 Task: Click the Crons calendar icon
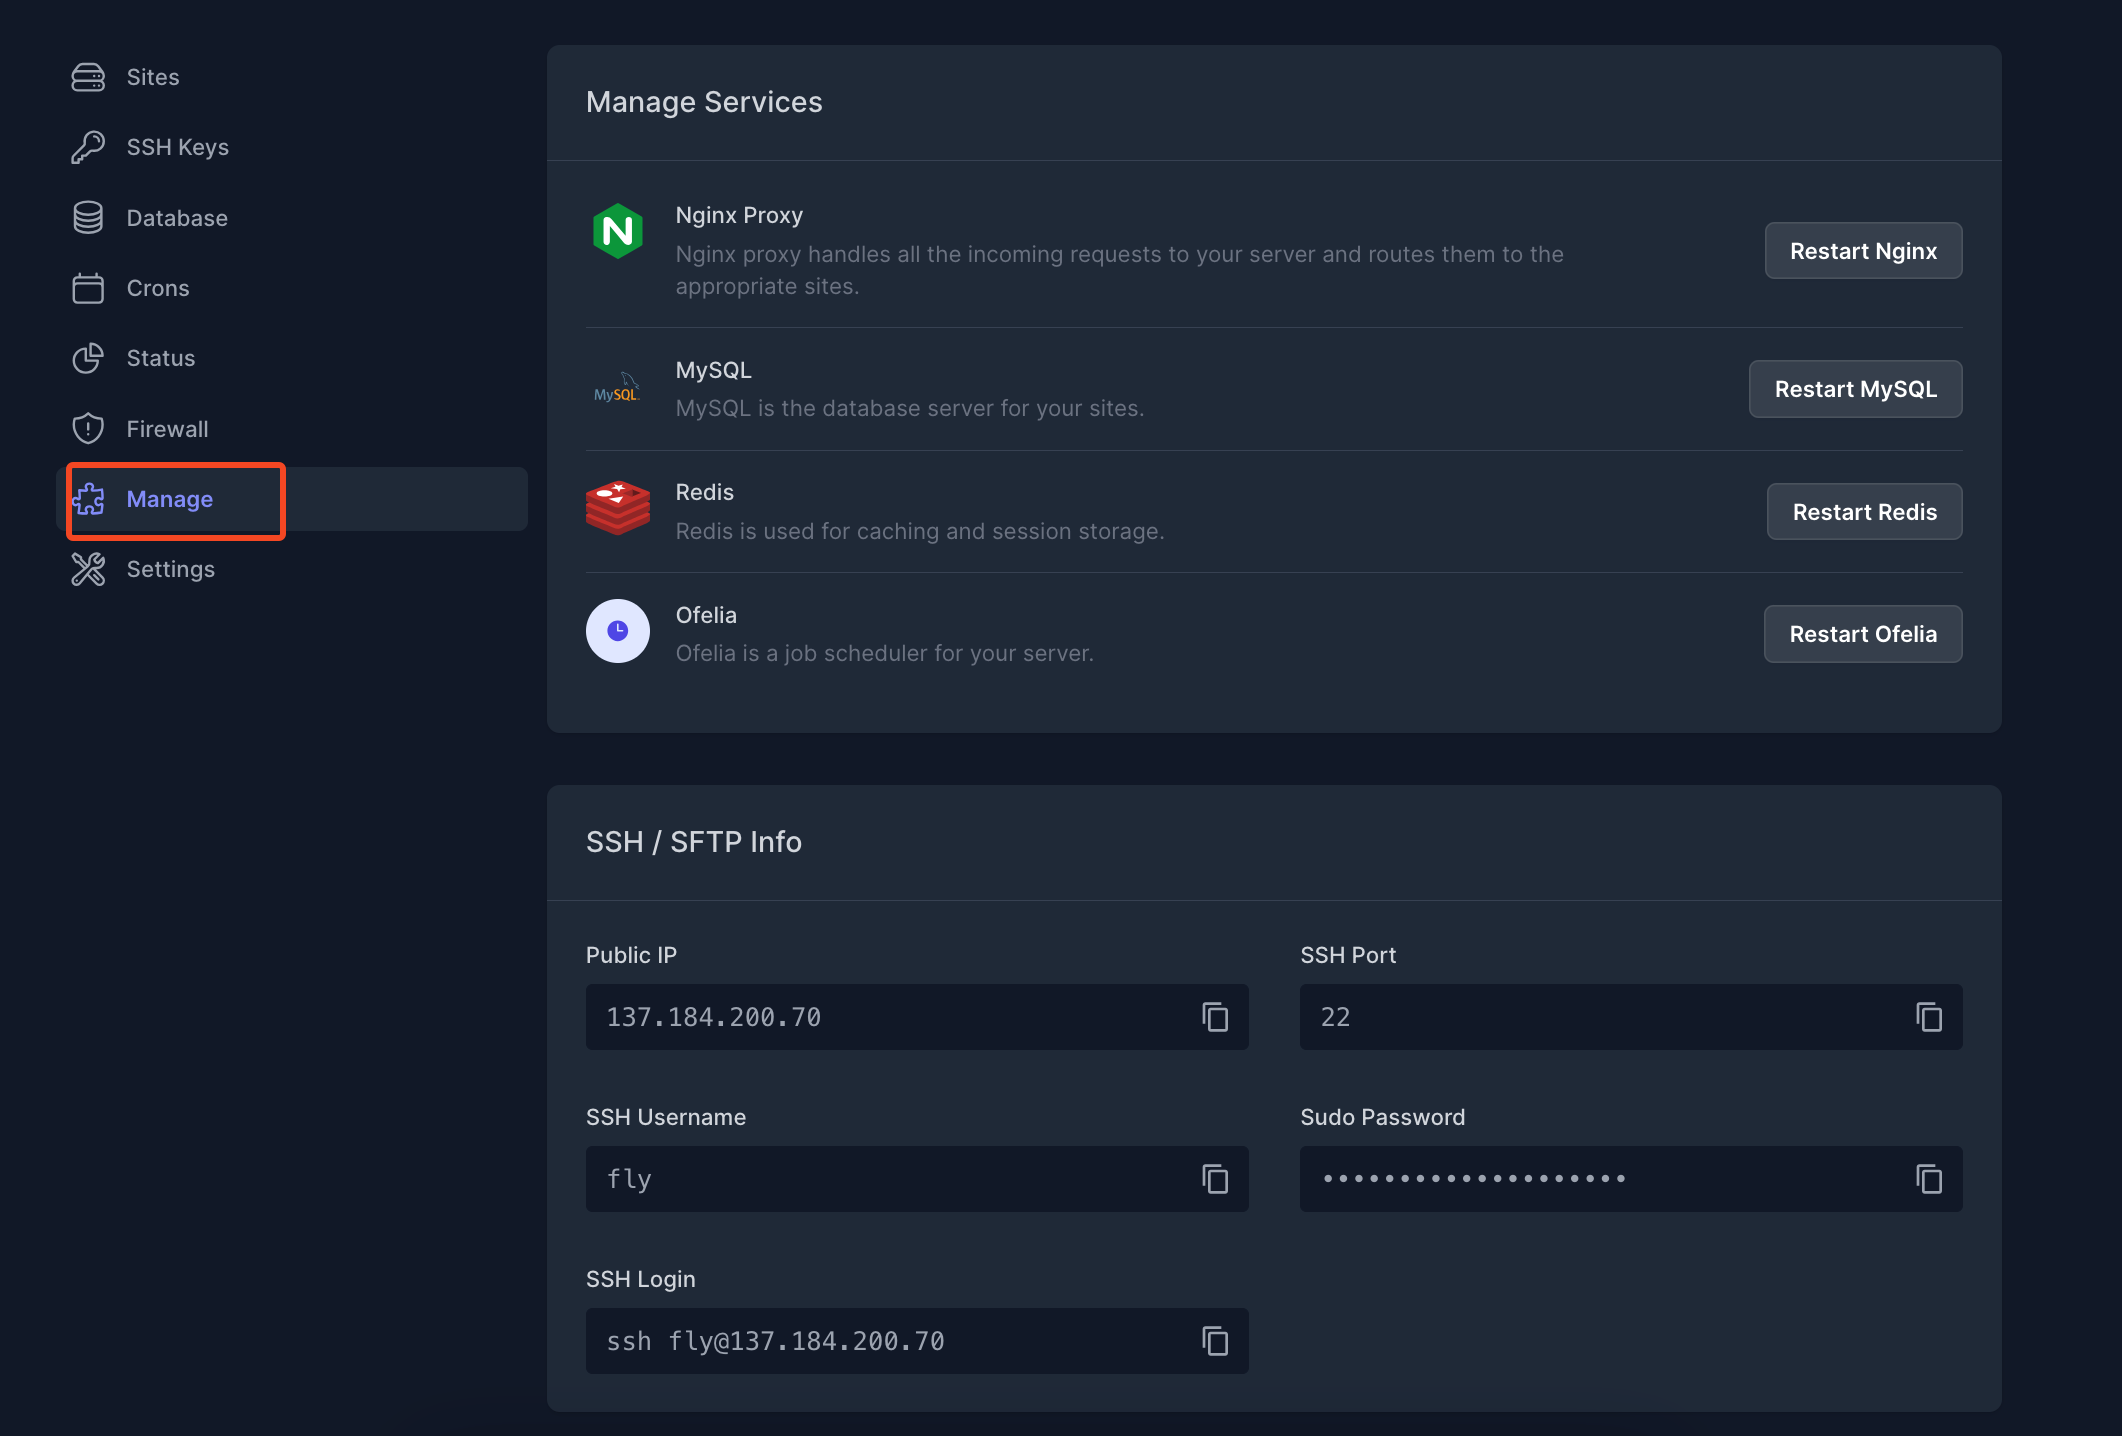[x=88, y=288]
